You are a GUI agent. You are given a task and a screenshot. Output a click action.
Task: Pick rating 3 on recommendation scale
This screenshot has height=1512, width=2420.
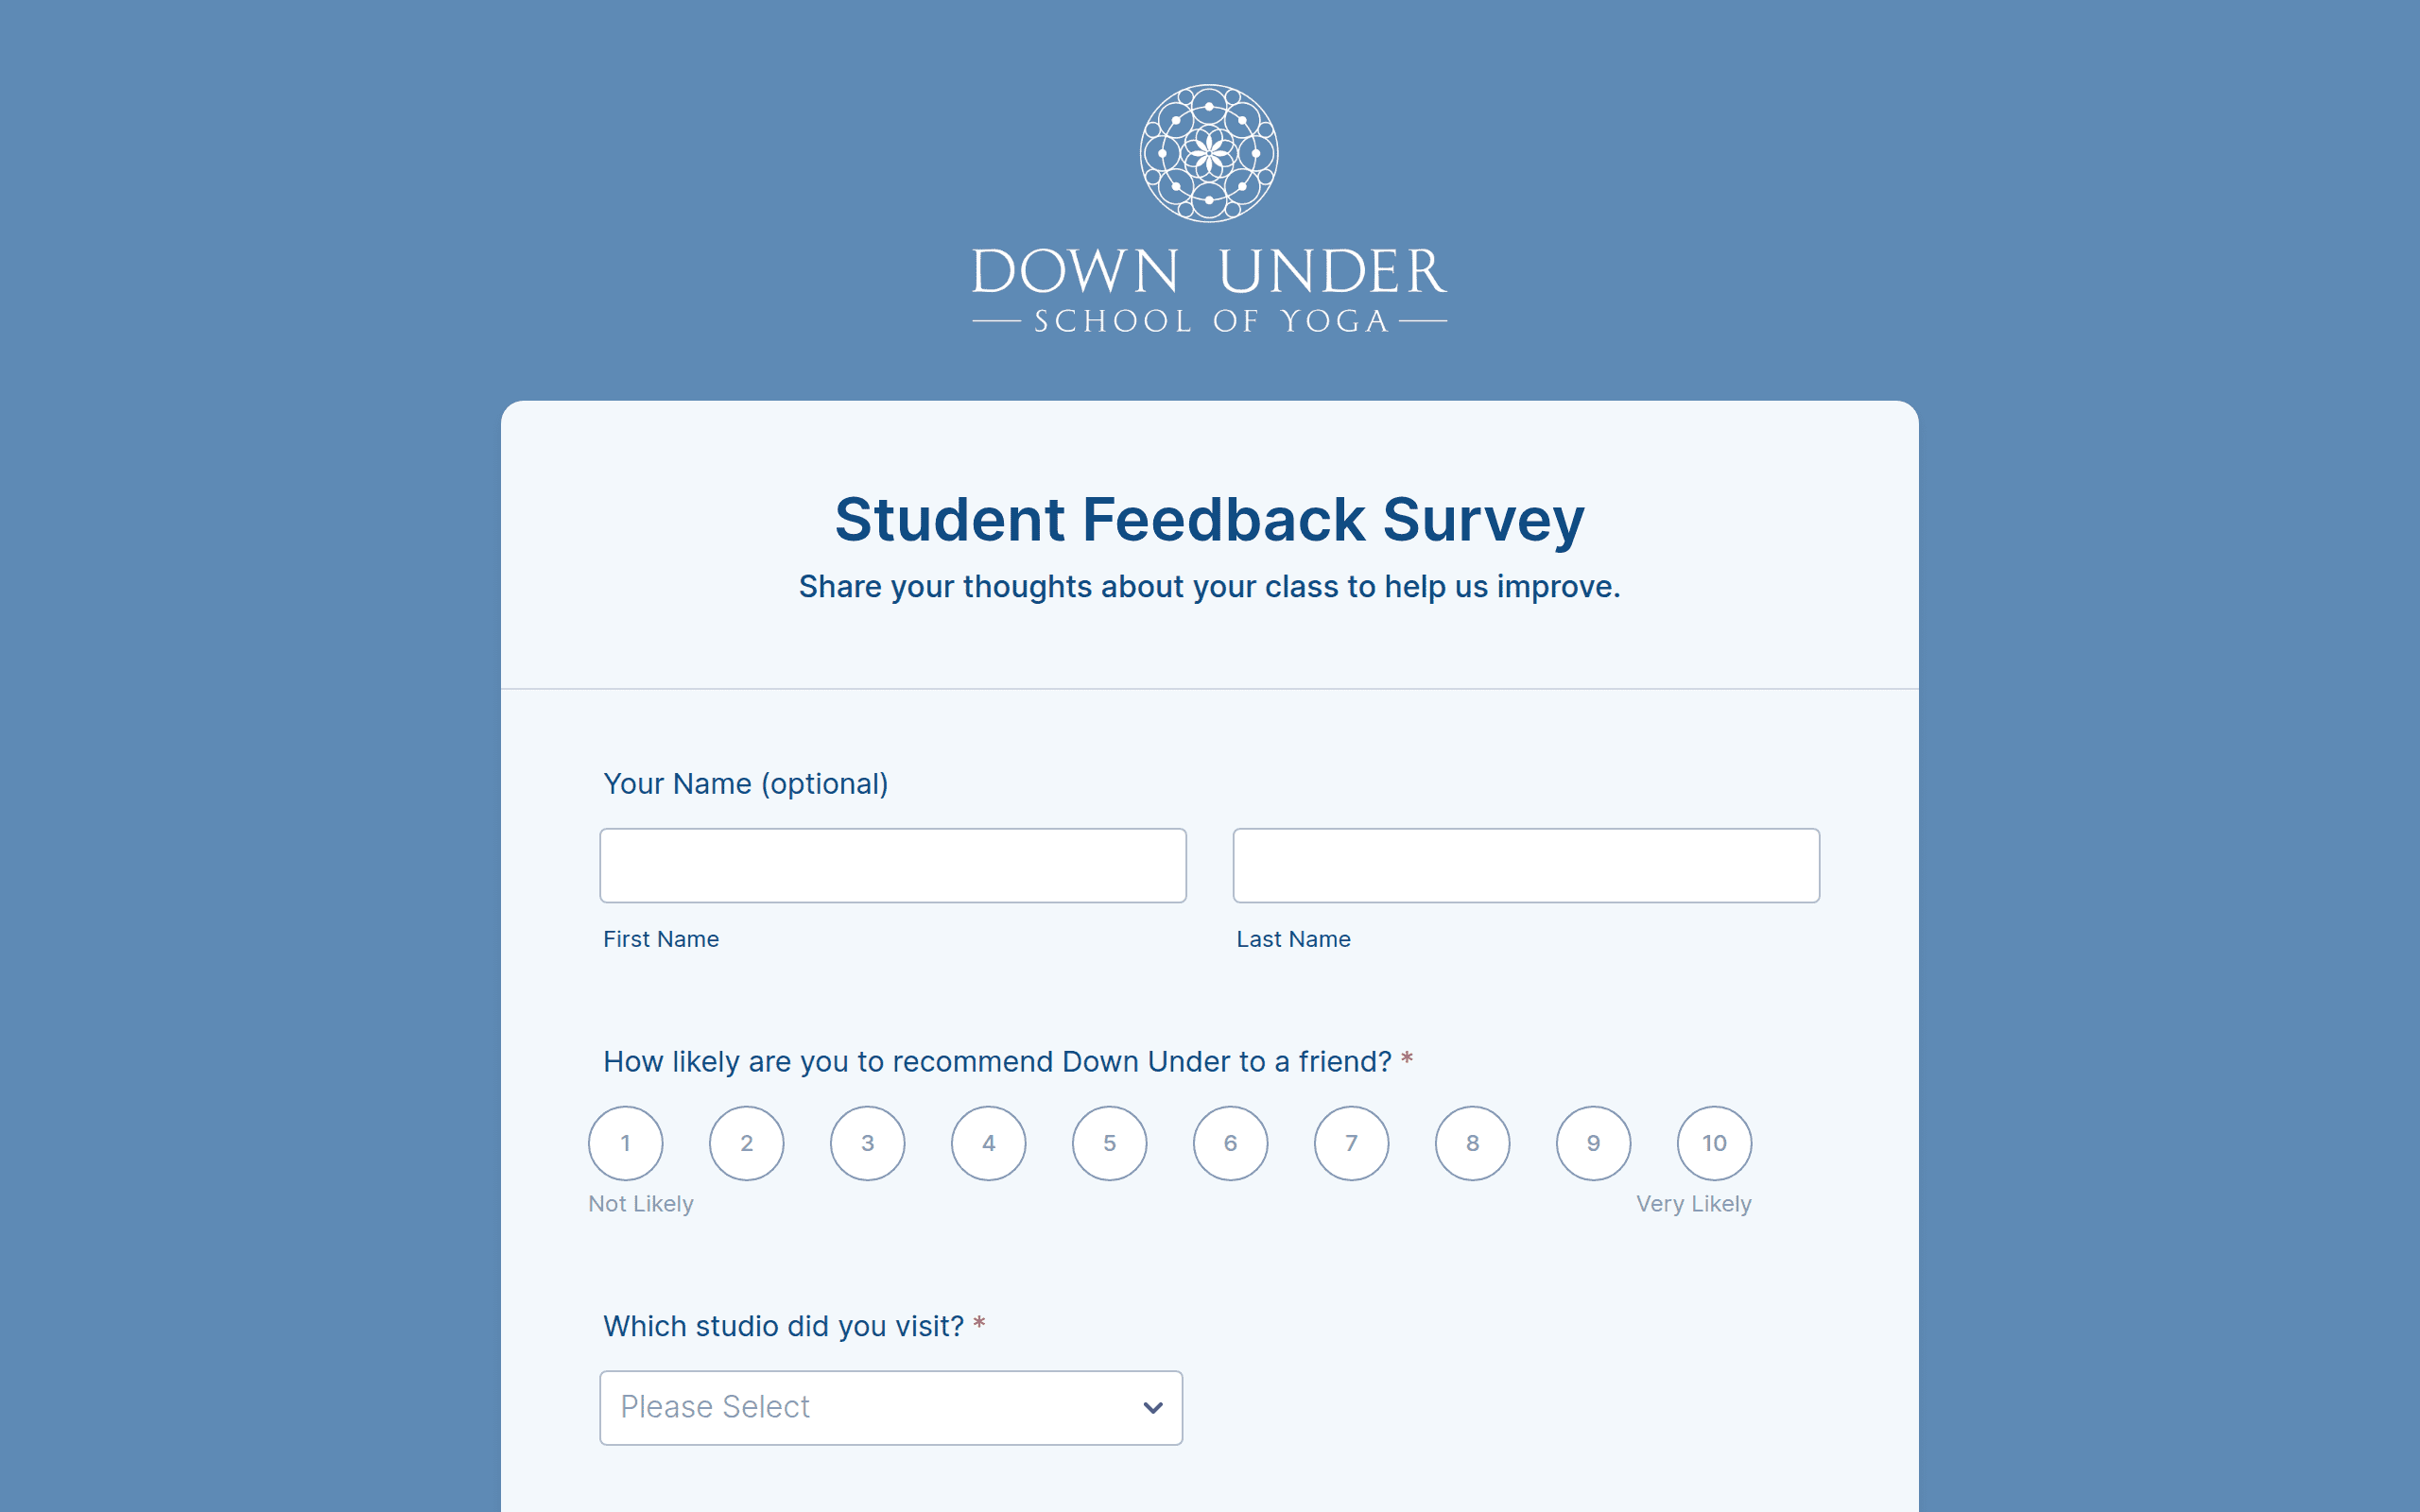coord(868,1143)
